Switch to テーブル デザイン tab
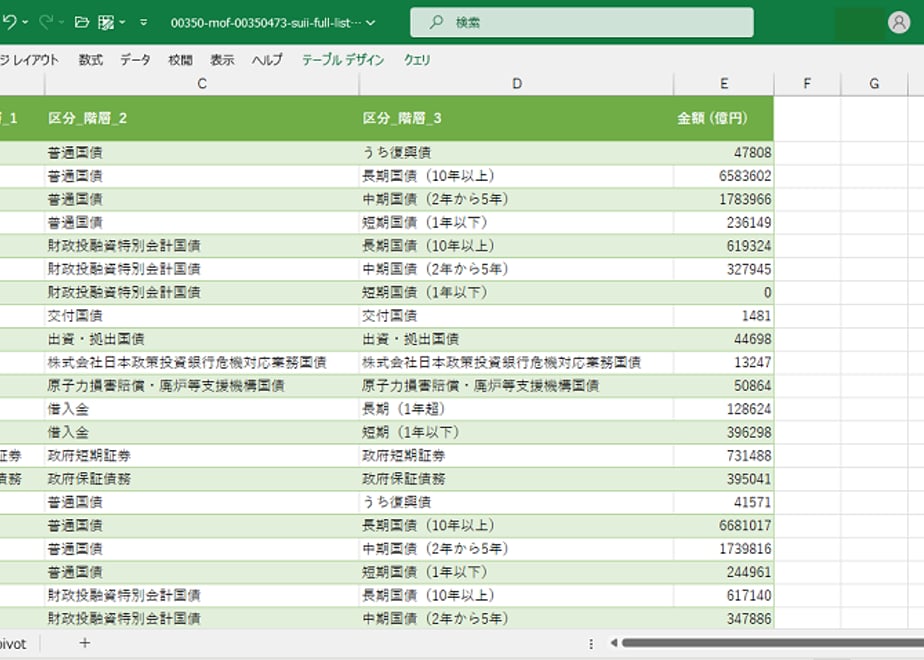This screenshot has height=660, width=924. 343,60
